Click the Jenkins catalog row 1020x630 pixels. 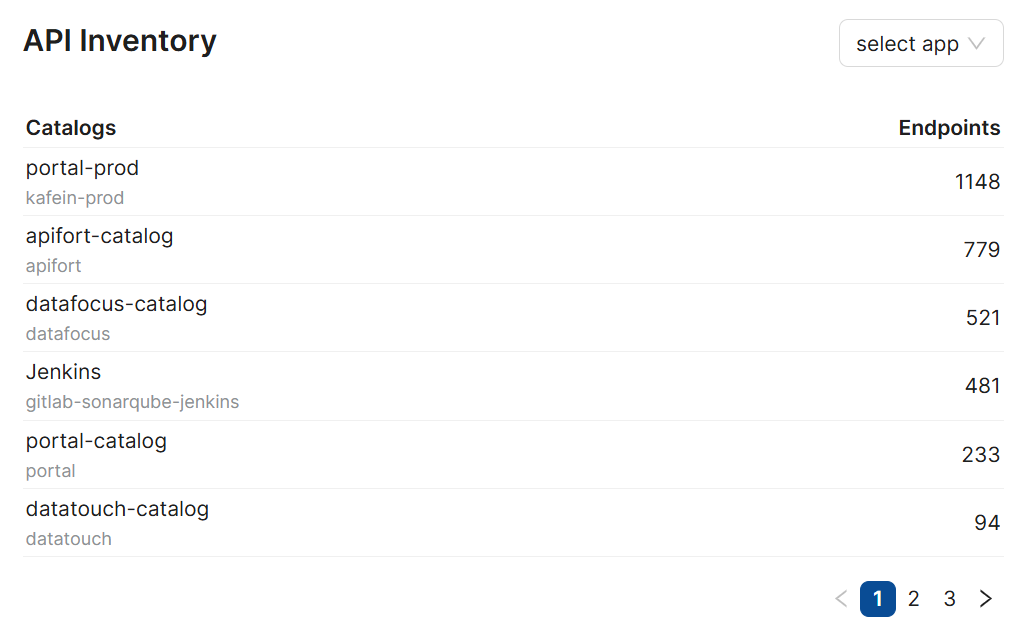coord(63,372)
